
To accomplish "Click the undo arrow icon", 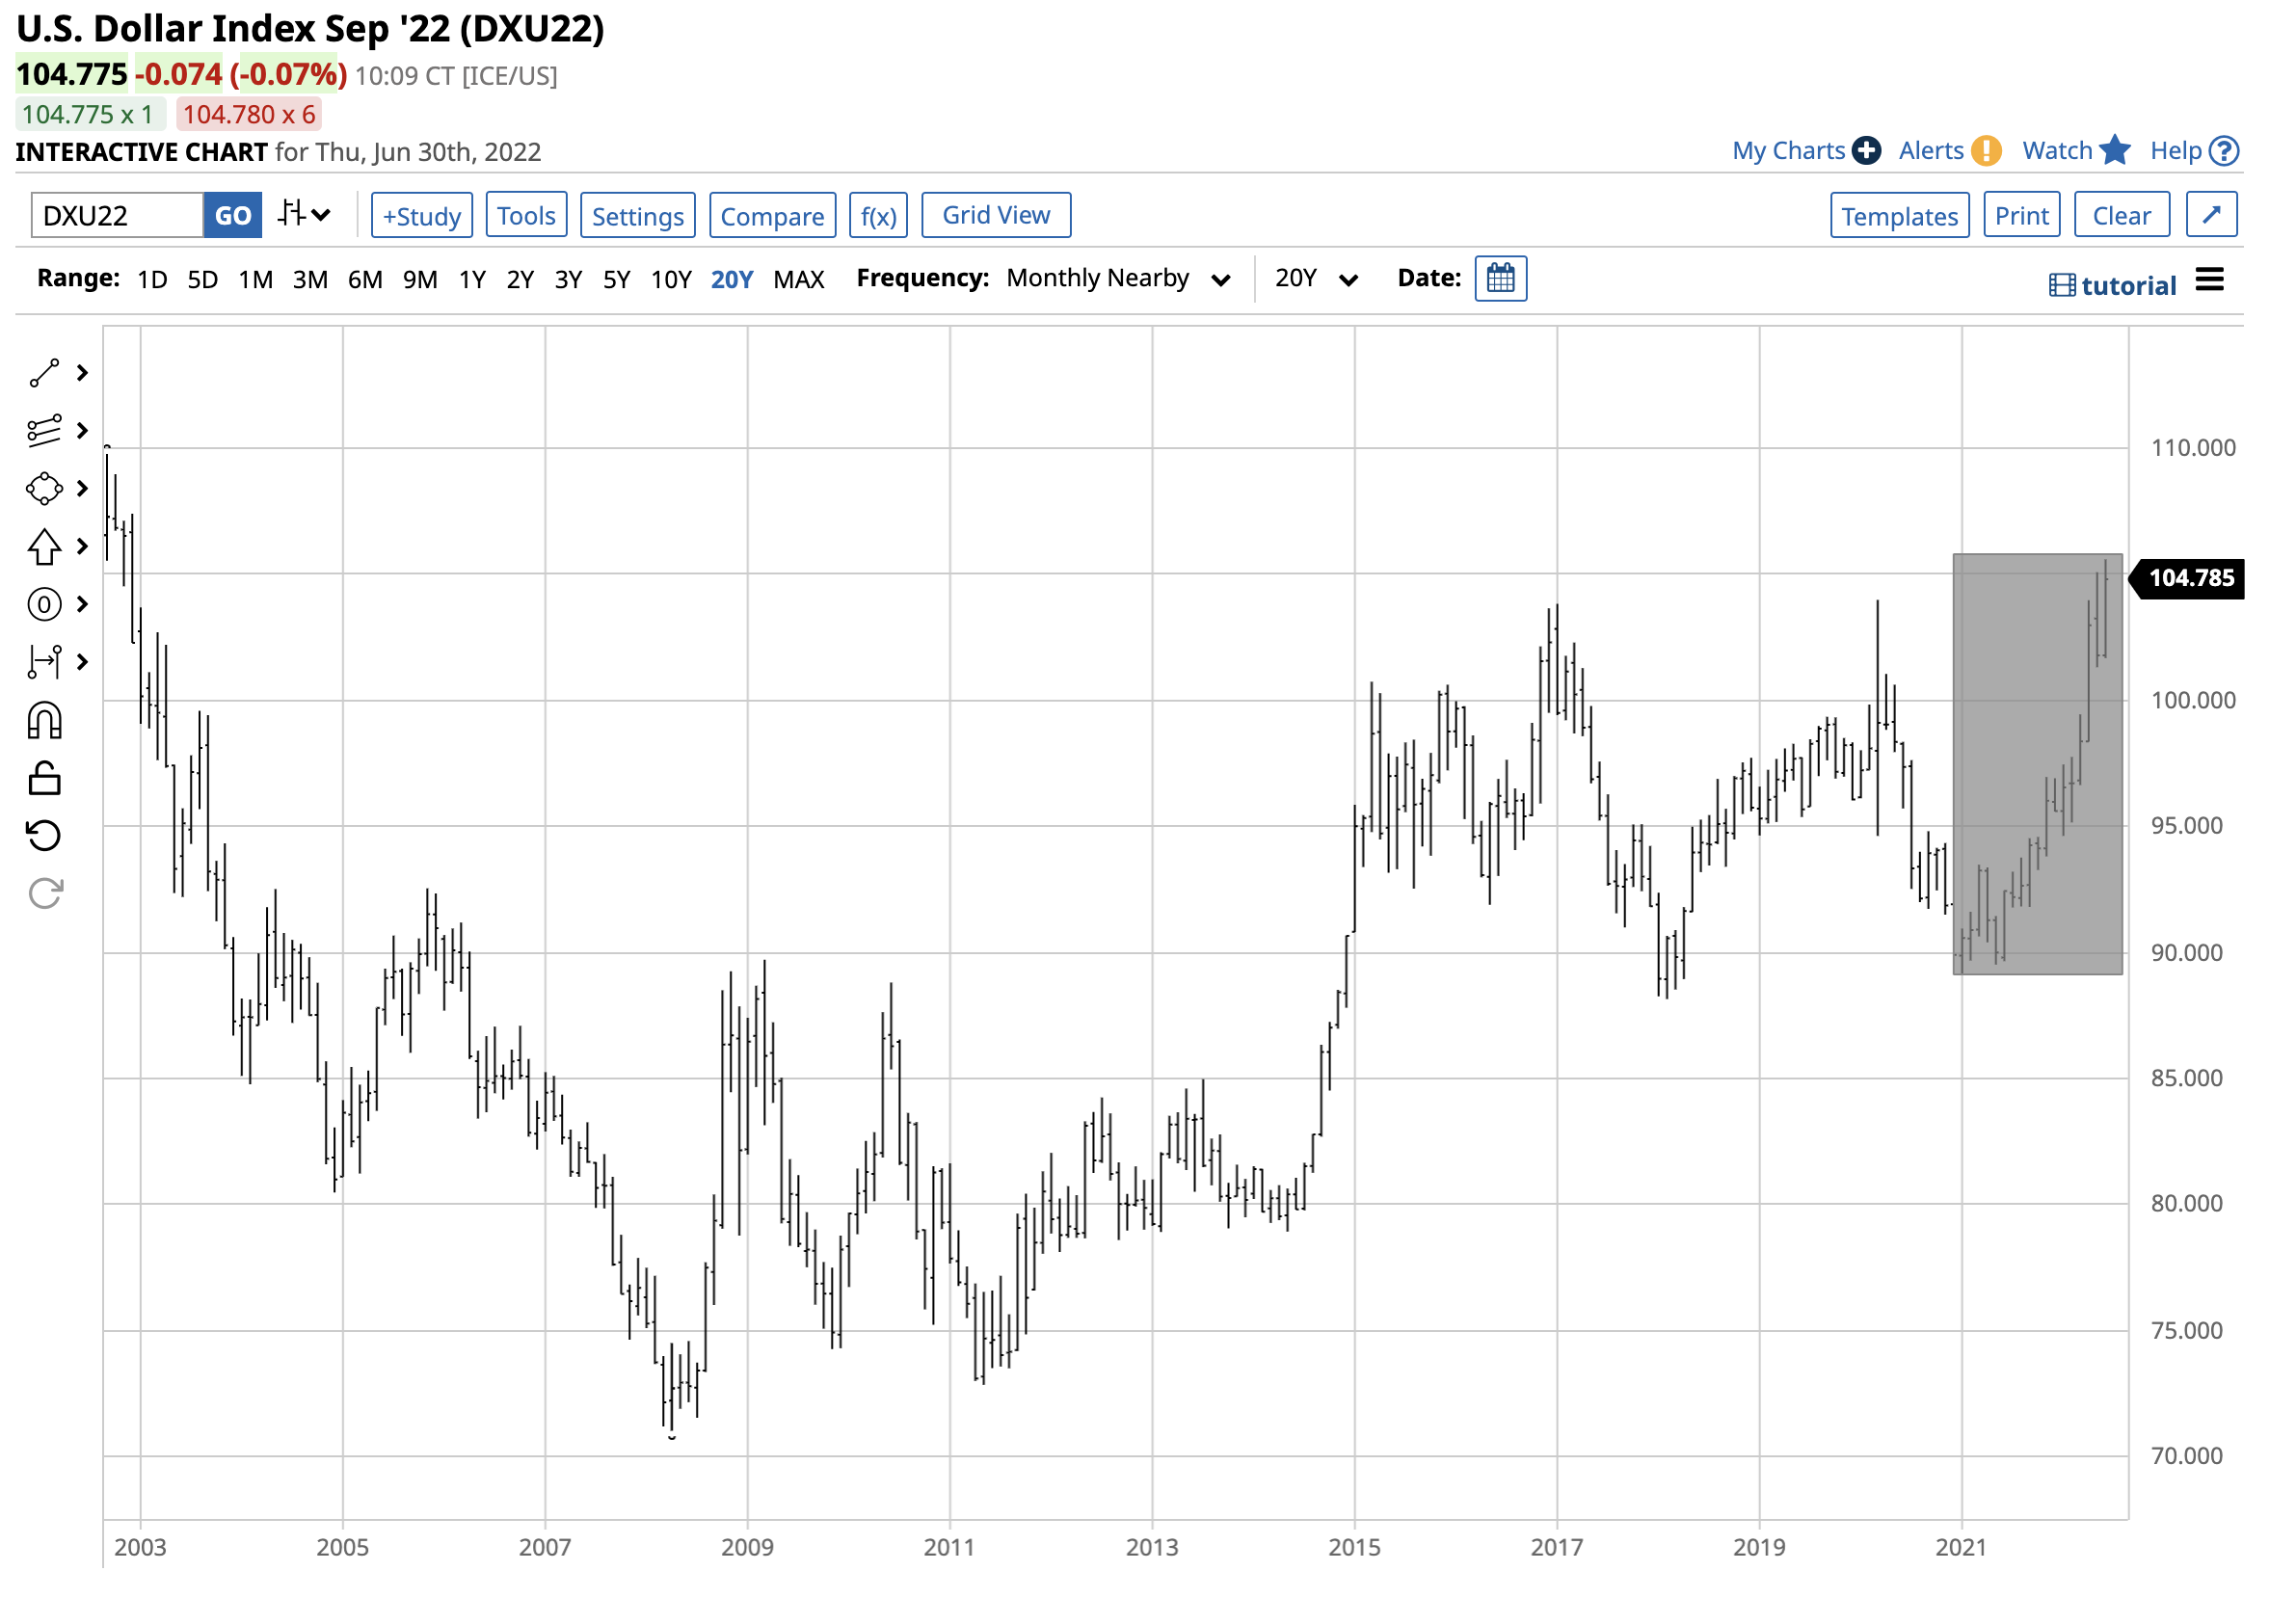I will tap(44, 836).
